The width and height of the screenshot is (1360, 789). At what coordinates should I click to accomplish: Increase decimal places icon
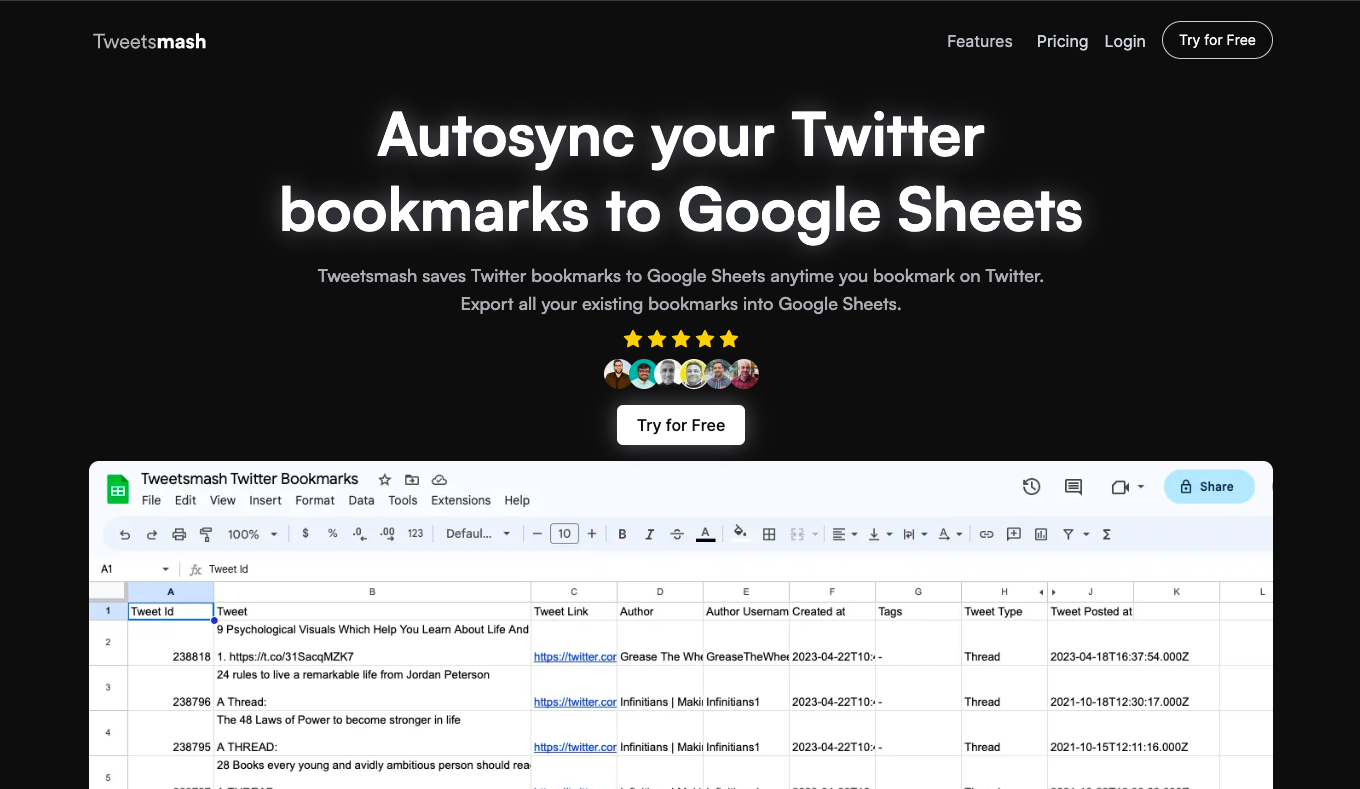point(388,534)
